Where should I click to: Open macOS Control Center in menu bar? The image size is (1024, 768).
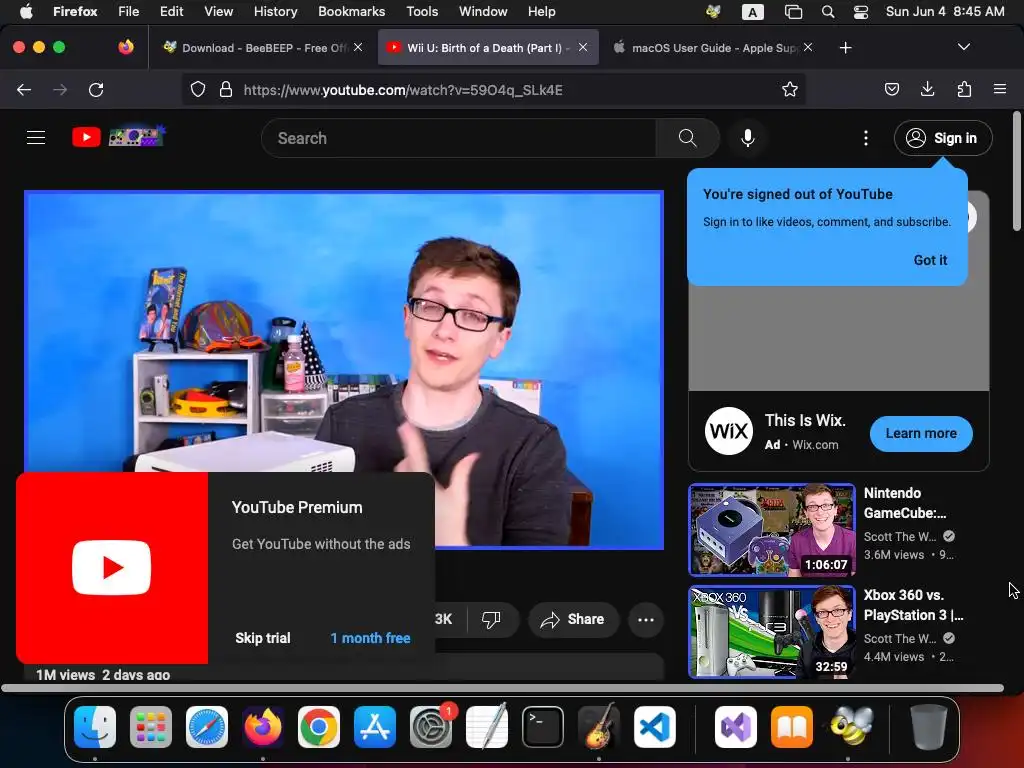[861, 12]
